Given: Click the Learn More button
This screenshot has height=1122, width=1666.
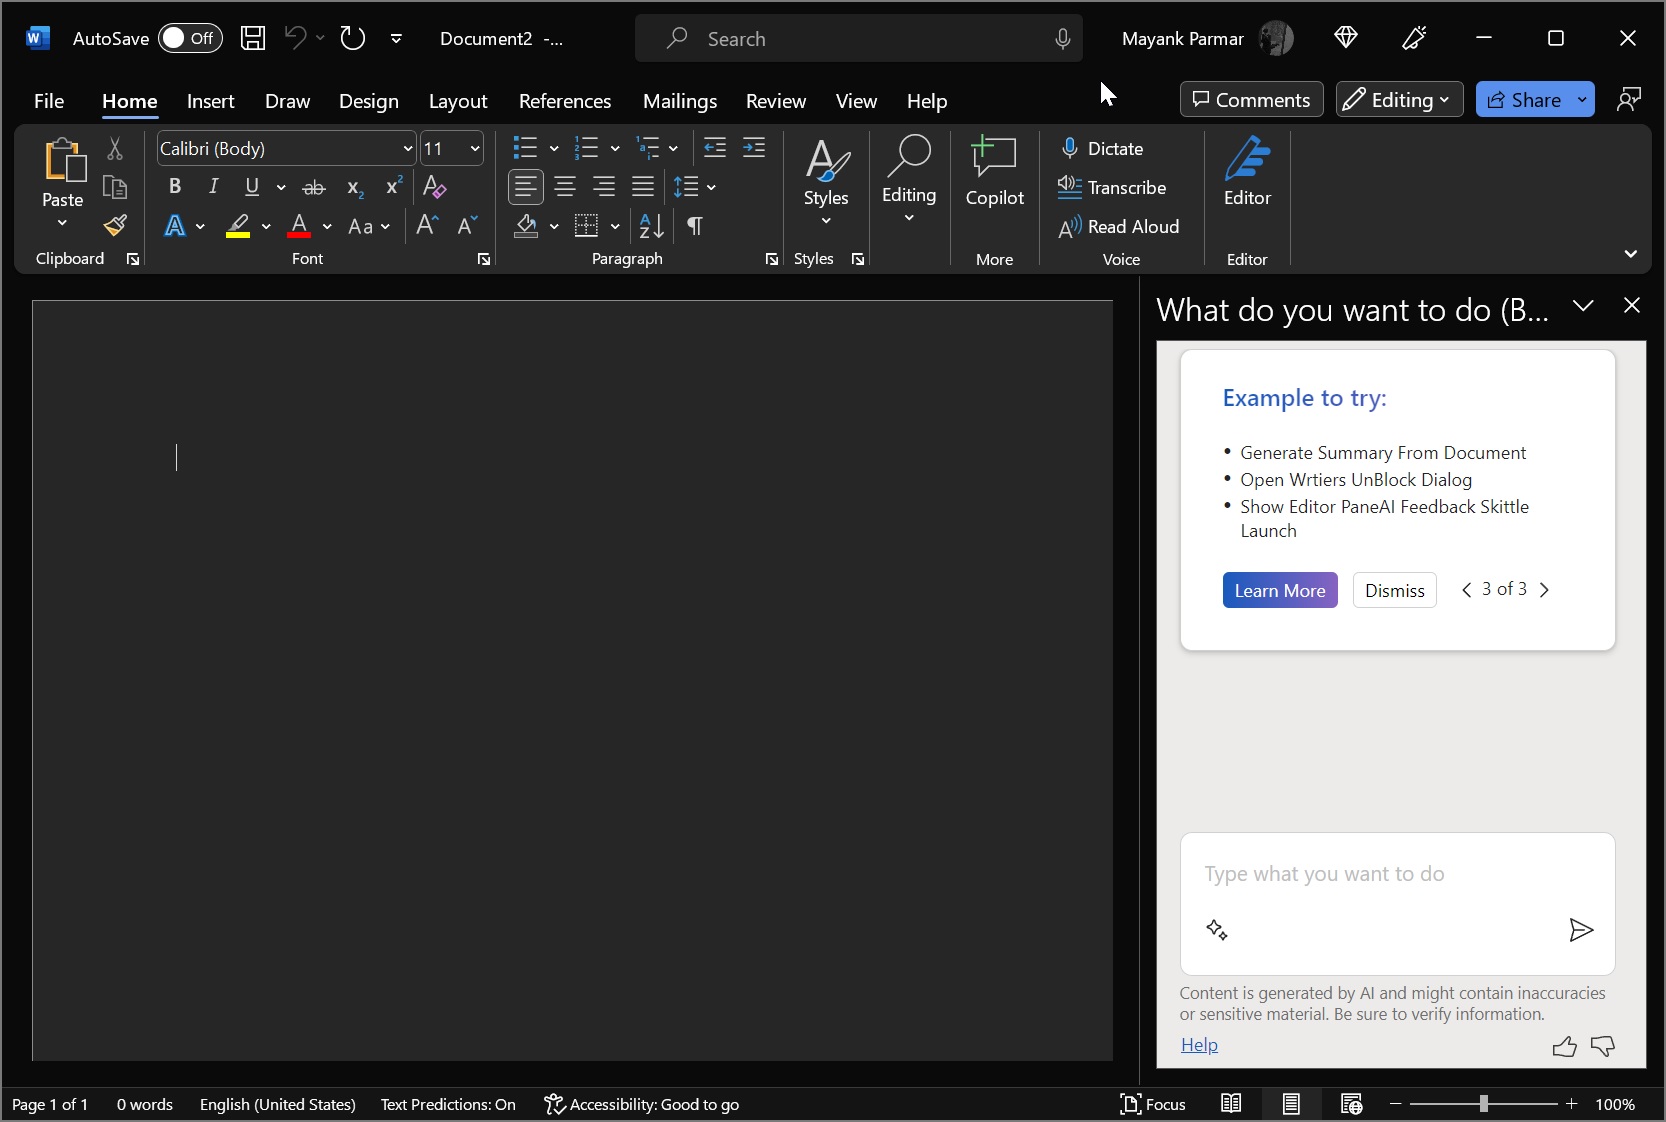Looking at the screenshot, I should [1279, 590].
